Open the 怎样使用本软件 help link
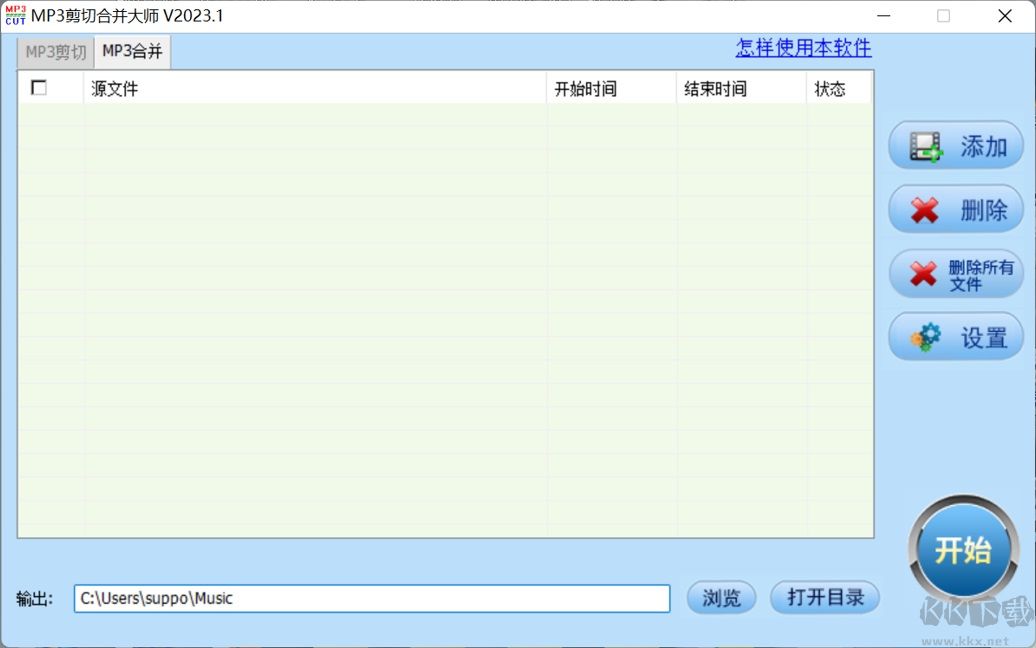Image resolution: width=1036 pixels, height=648 pixels. 803,48
